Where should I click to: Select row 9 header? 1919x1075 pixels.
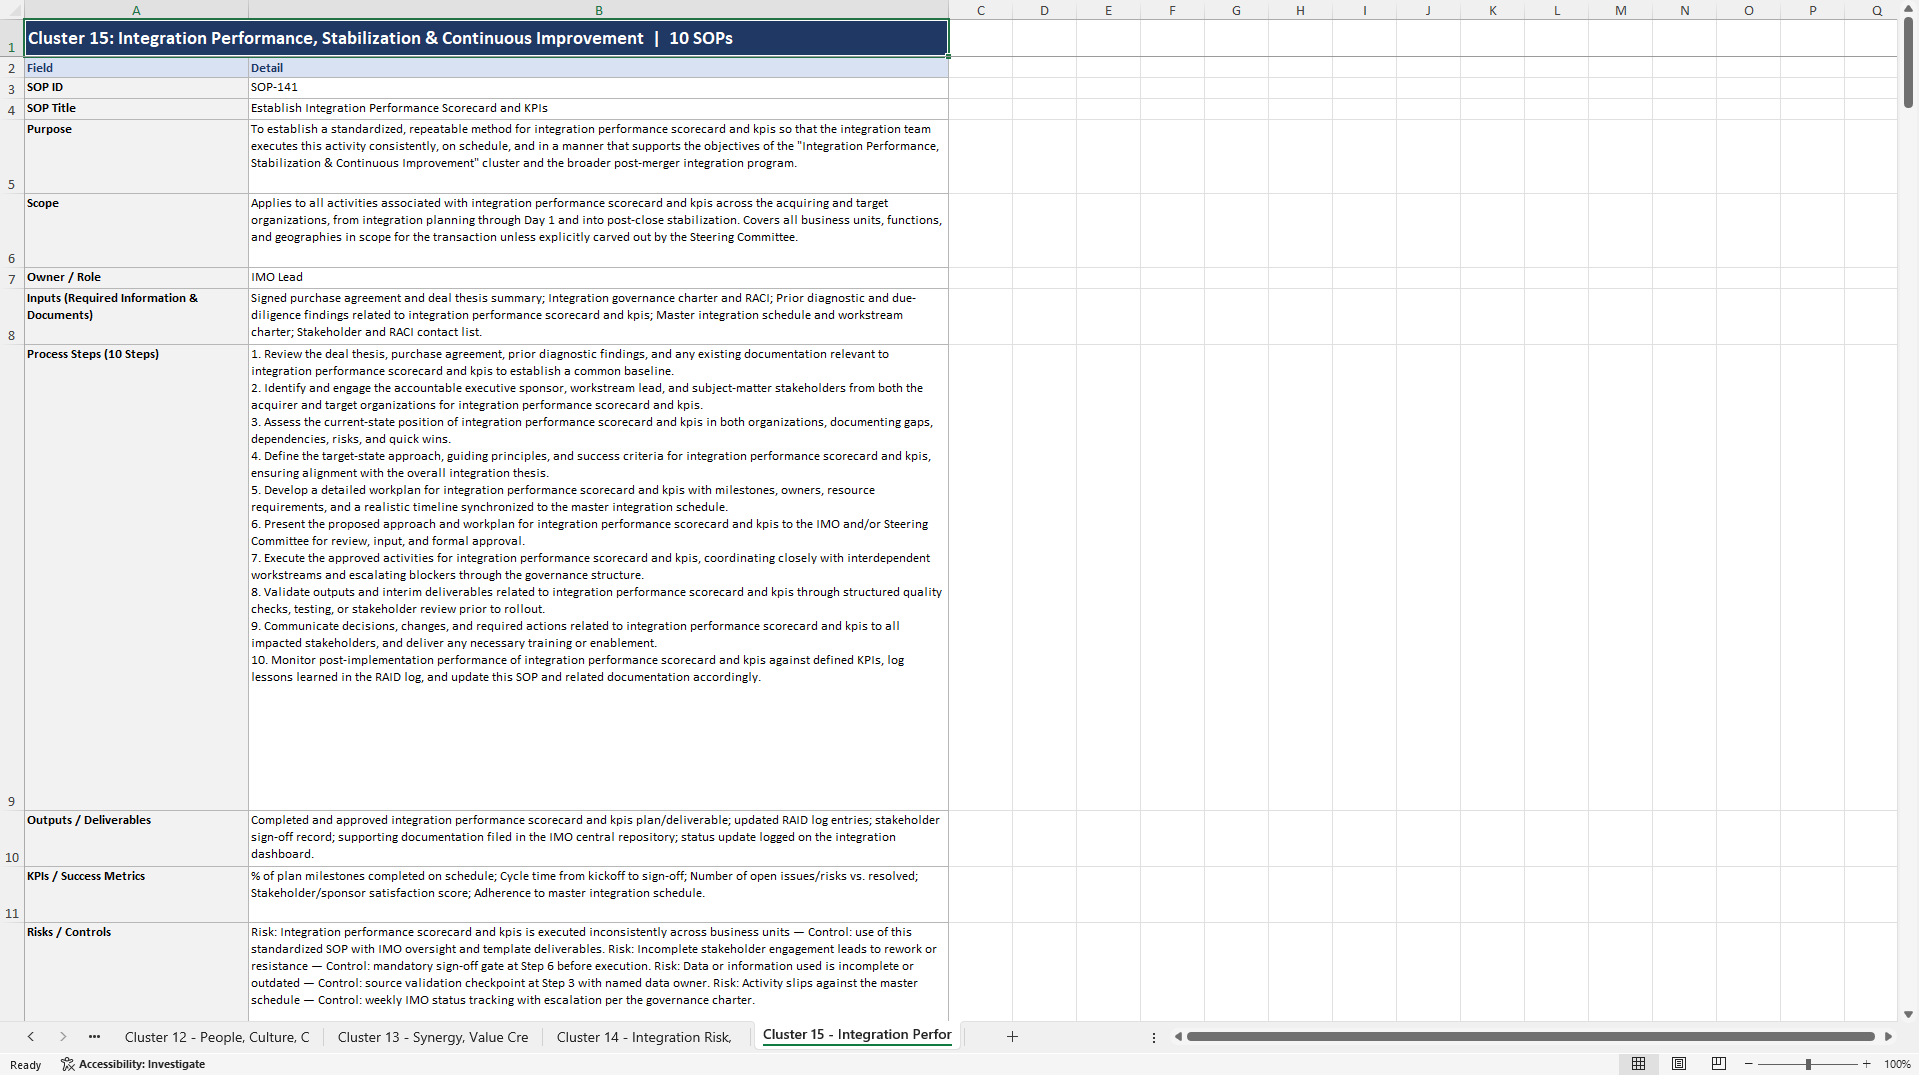(x=12, y=577)
